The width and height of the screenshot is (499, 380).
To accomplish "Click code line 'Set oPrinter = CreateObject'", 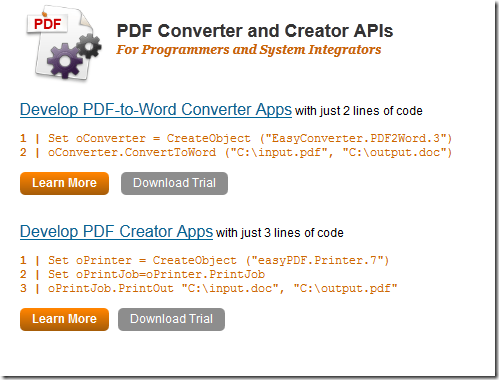I will pyautogui.click(x=205, y=260).
